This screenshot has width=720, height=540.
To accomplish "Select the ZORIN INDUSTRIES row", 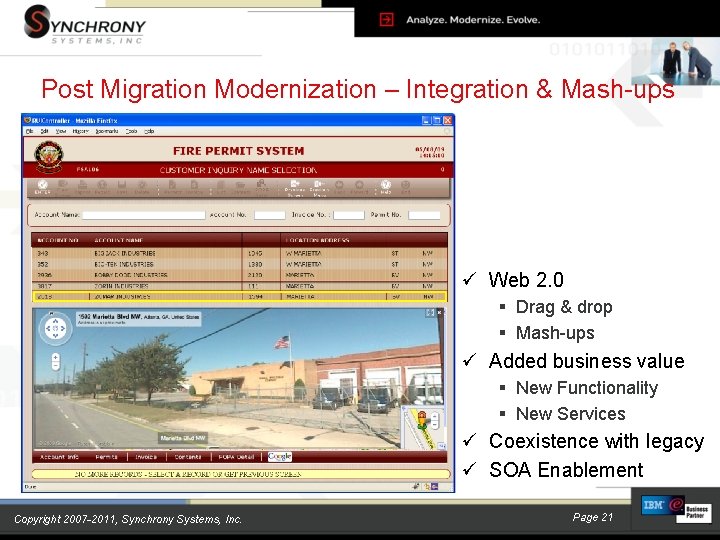I will click(239, 286).
